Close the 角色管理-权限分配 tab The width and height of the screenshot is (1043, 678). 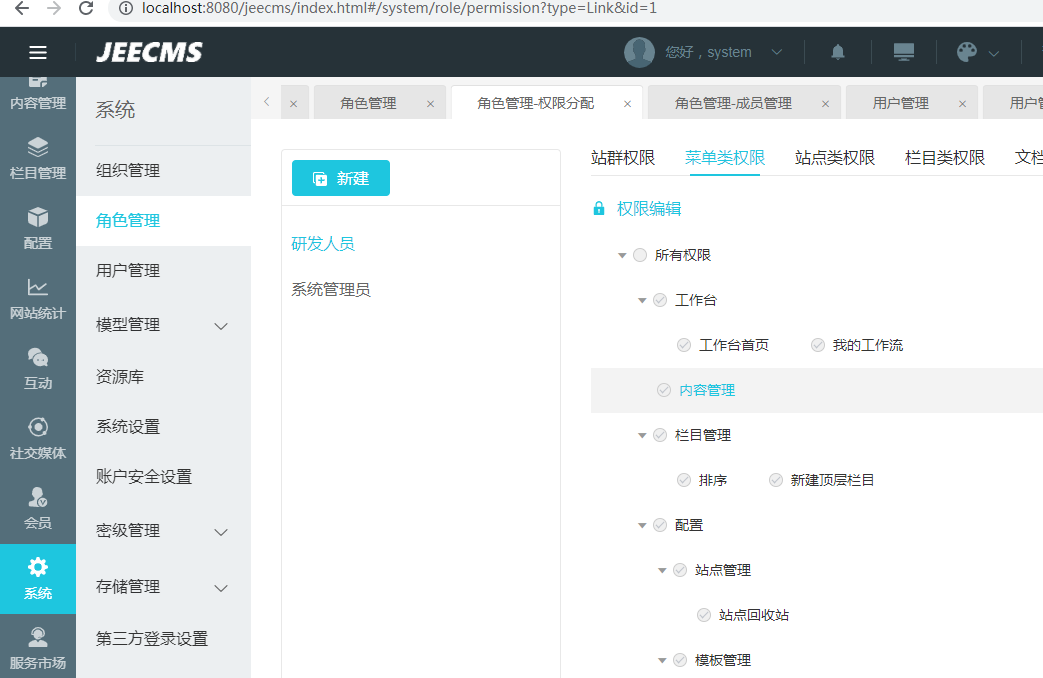(x=628, y=104)
